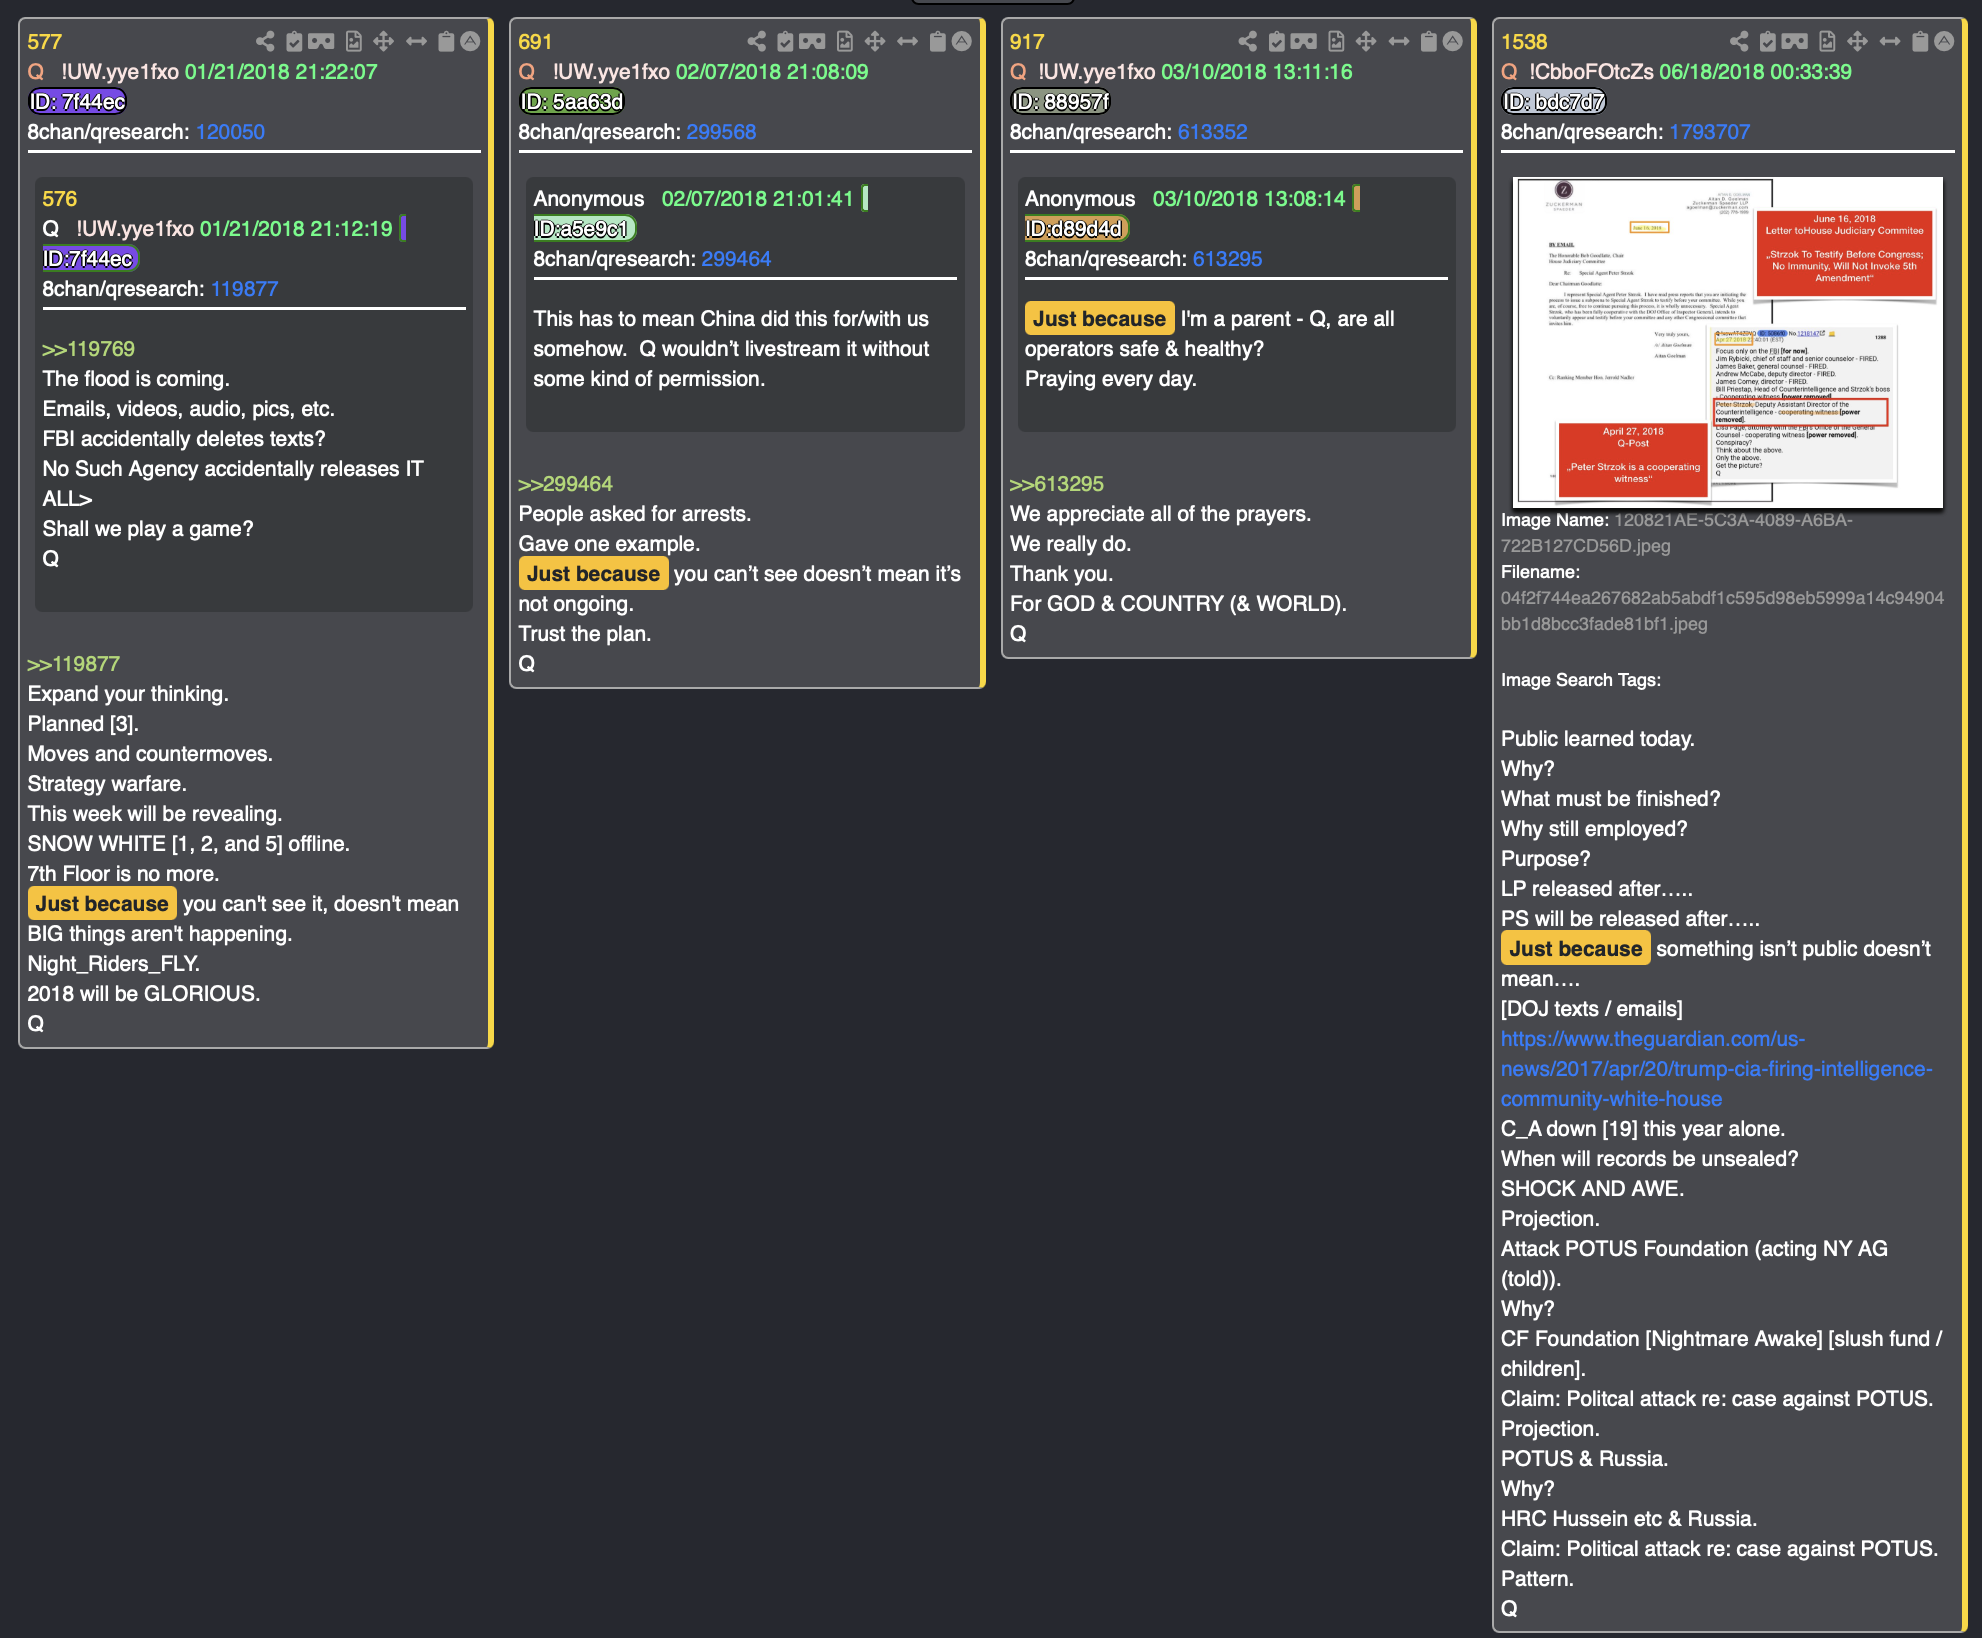This screenshot has width=1982, height=1638.
Task: Click the >>119769 reply reference
Action: [x=88, y=349]
